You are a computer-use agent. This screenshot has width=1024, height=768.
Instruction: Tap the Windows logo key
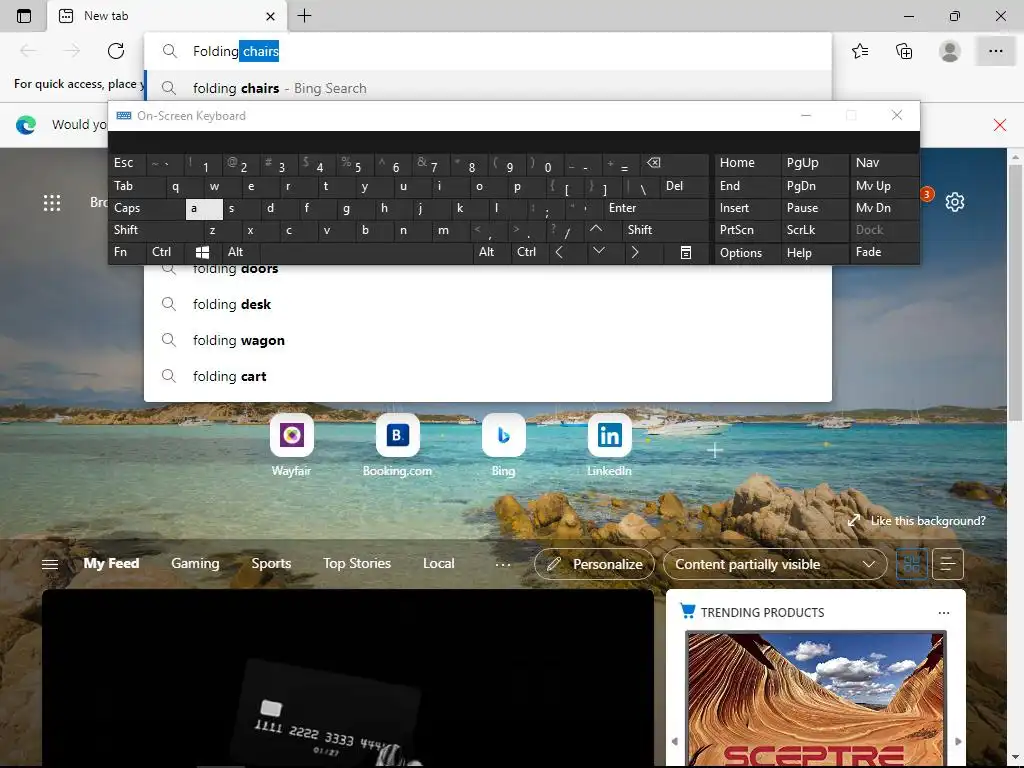pyautogui.click(x=203, y=252)
